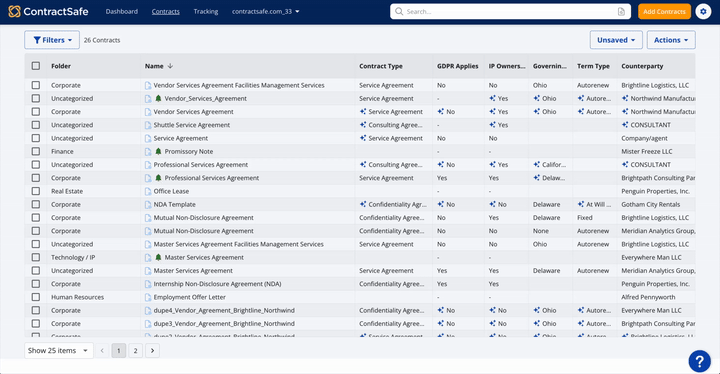Viewport: 720px width, 374px height.
Task: Click document icon for Internship Non-Disclosure Agreement
Action: pyautogui.click(x=148, y=284)
